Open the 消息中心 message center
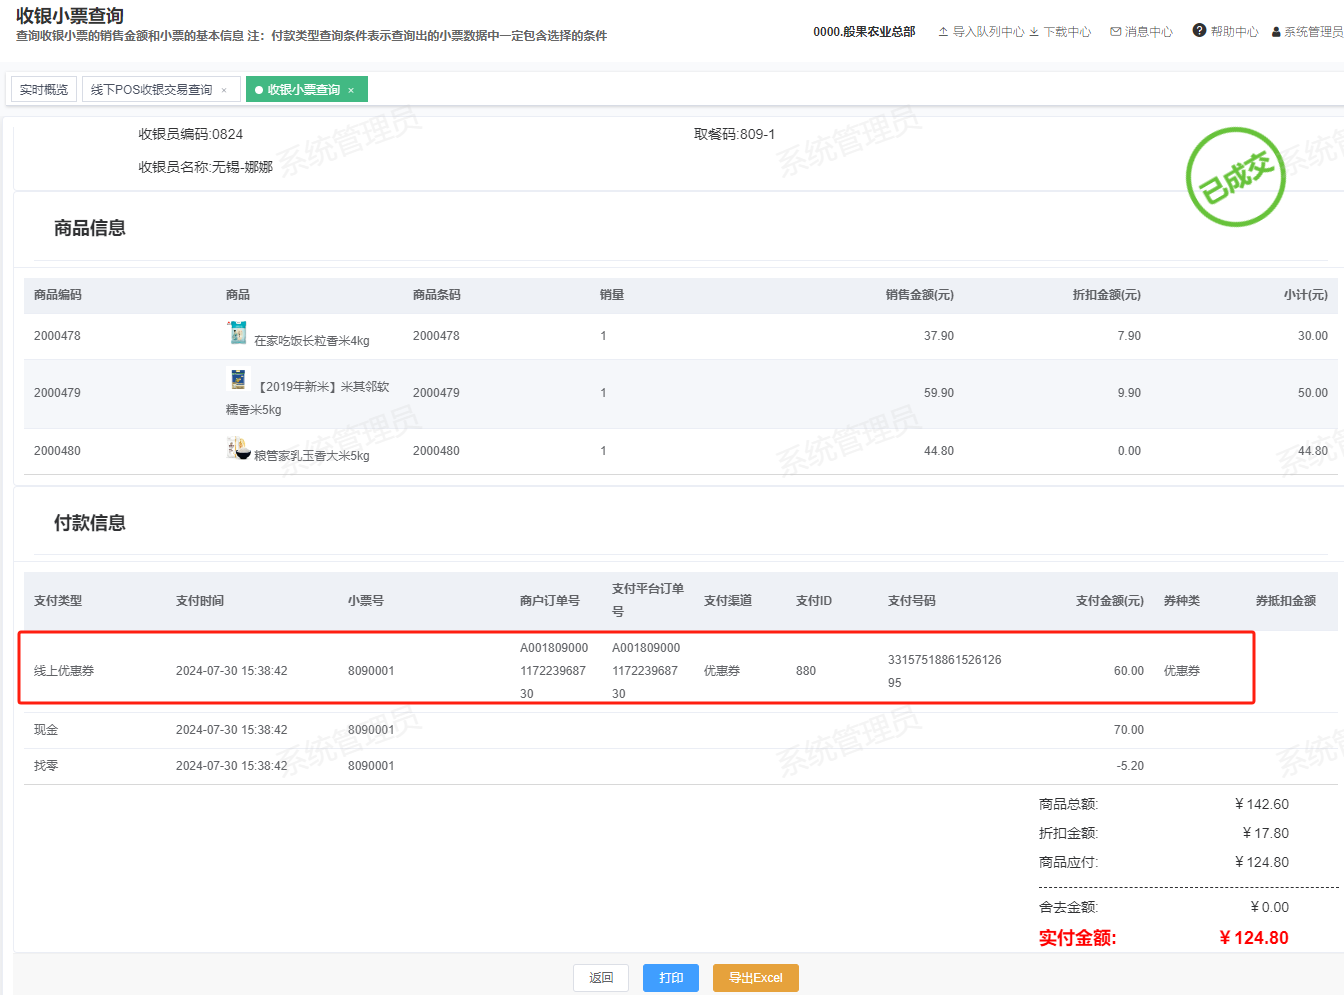1344x995 pixels. click(x=1141, y=32)
